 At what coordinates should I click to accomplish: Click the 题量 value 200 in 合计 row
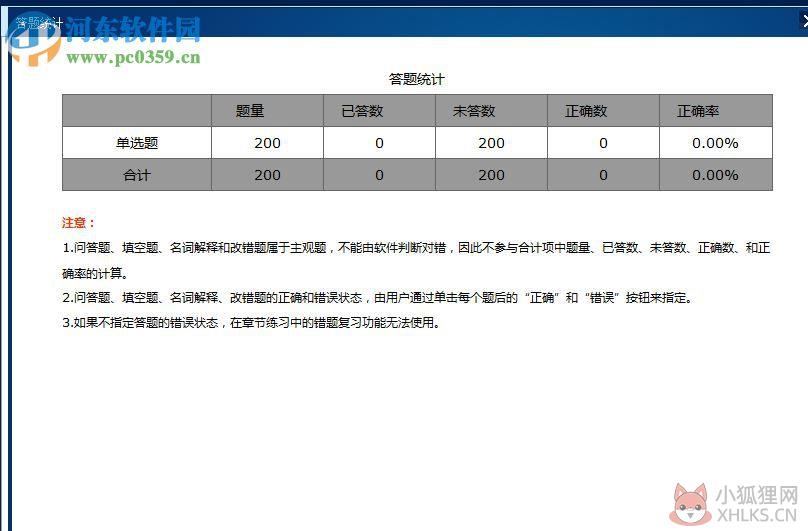tap(267, 175)
